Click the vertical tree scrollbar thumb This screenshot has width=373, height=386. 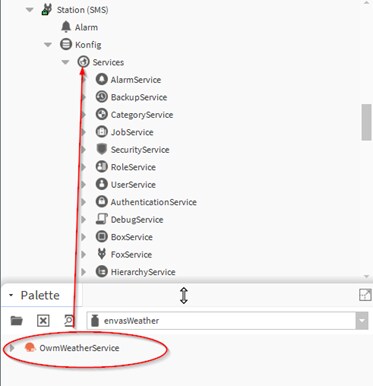(367, 122)
